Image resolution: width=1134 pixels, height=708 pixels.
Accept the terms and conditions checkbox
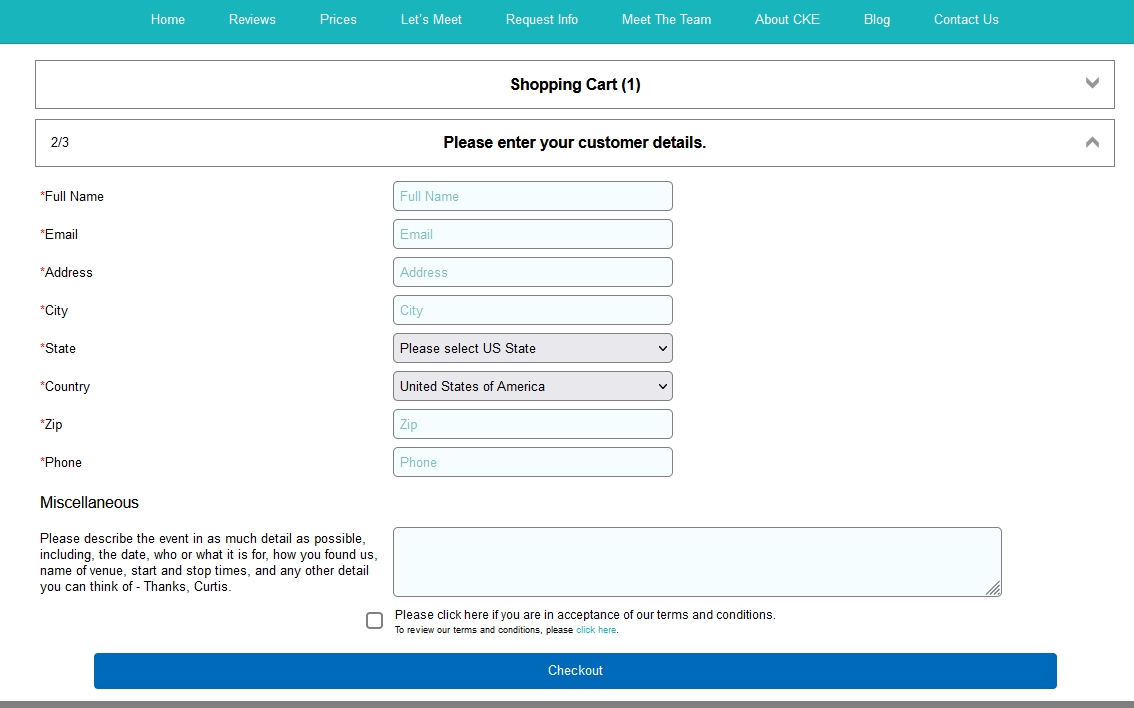[x=374, y=621]
